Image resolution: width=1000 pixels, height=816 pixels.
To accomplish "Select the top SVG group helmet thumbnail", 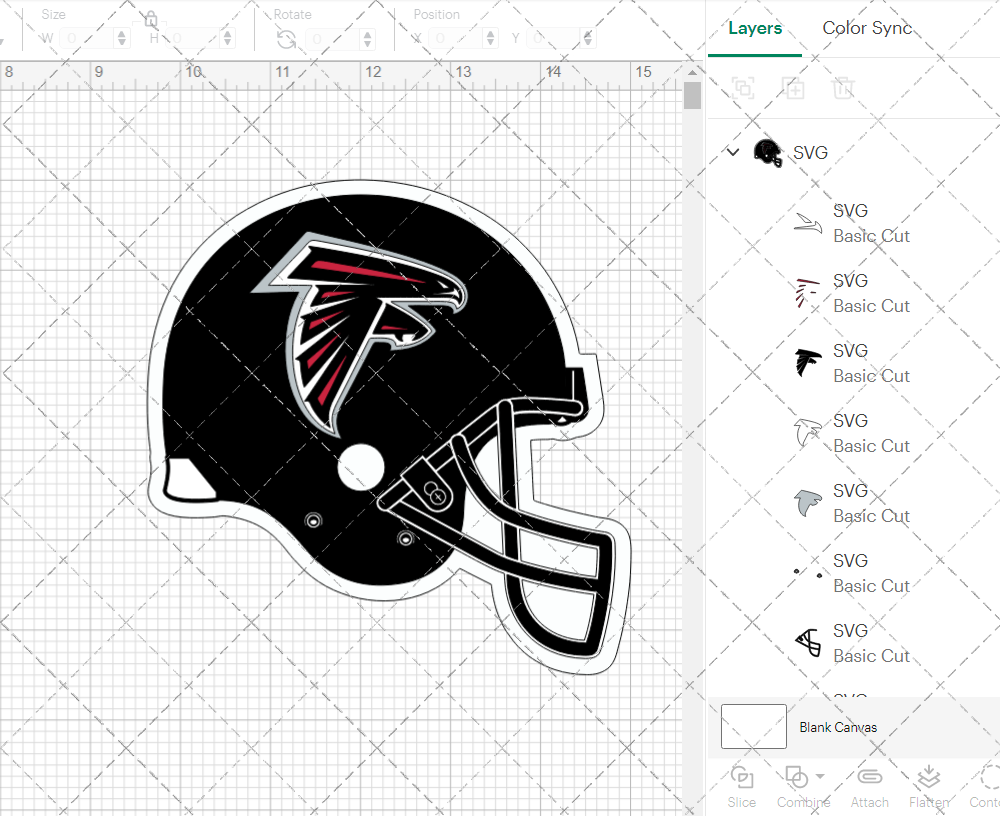I will coord(768,153).
